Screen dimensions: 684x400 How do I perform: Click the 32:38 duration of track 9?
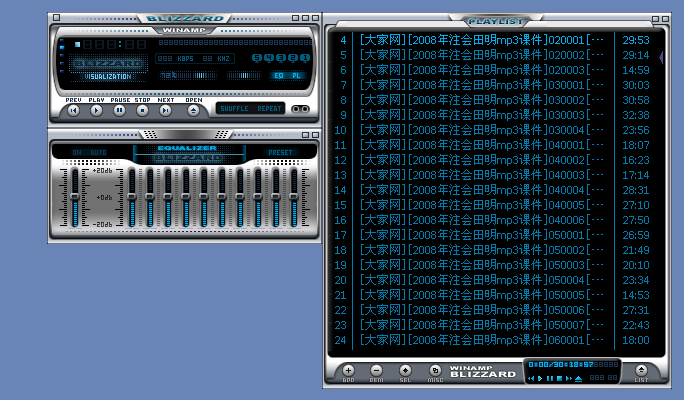click(636, 115)
